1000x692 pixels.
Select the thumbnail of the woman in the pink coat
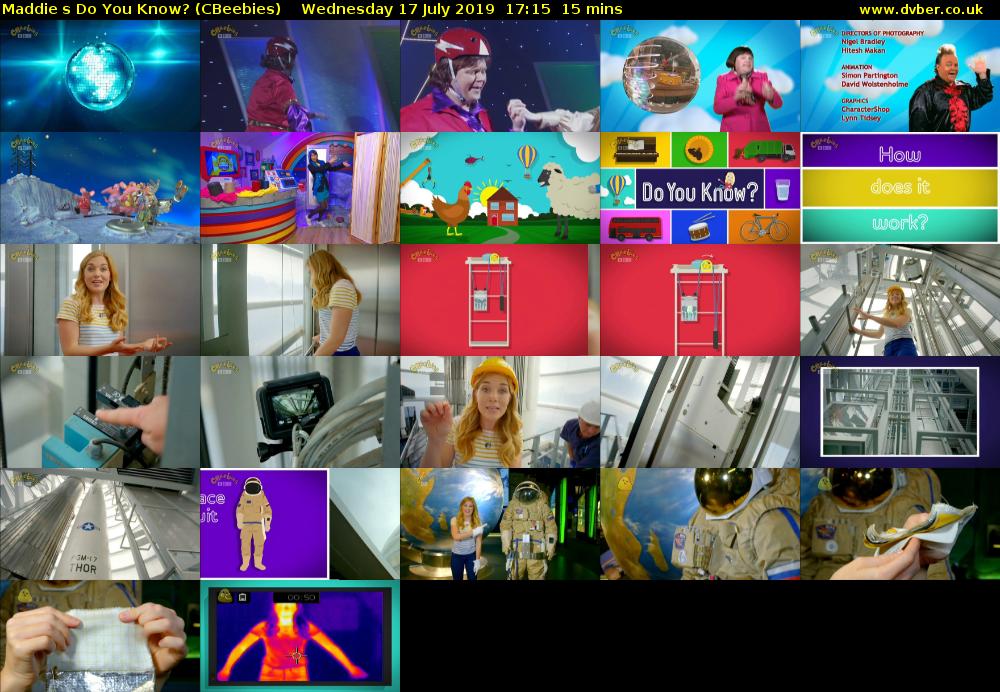(x=700, y=75)
